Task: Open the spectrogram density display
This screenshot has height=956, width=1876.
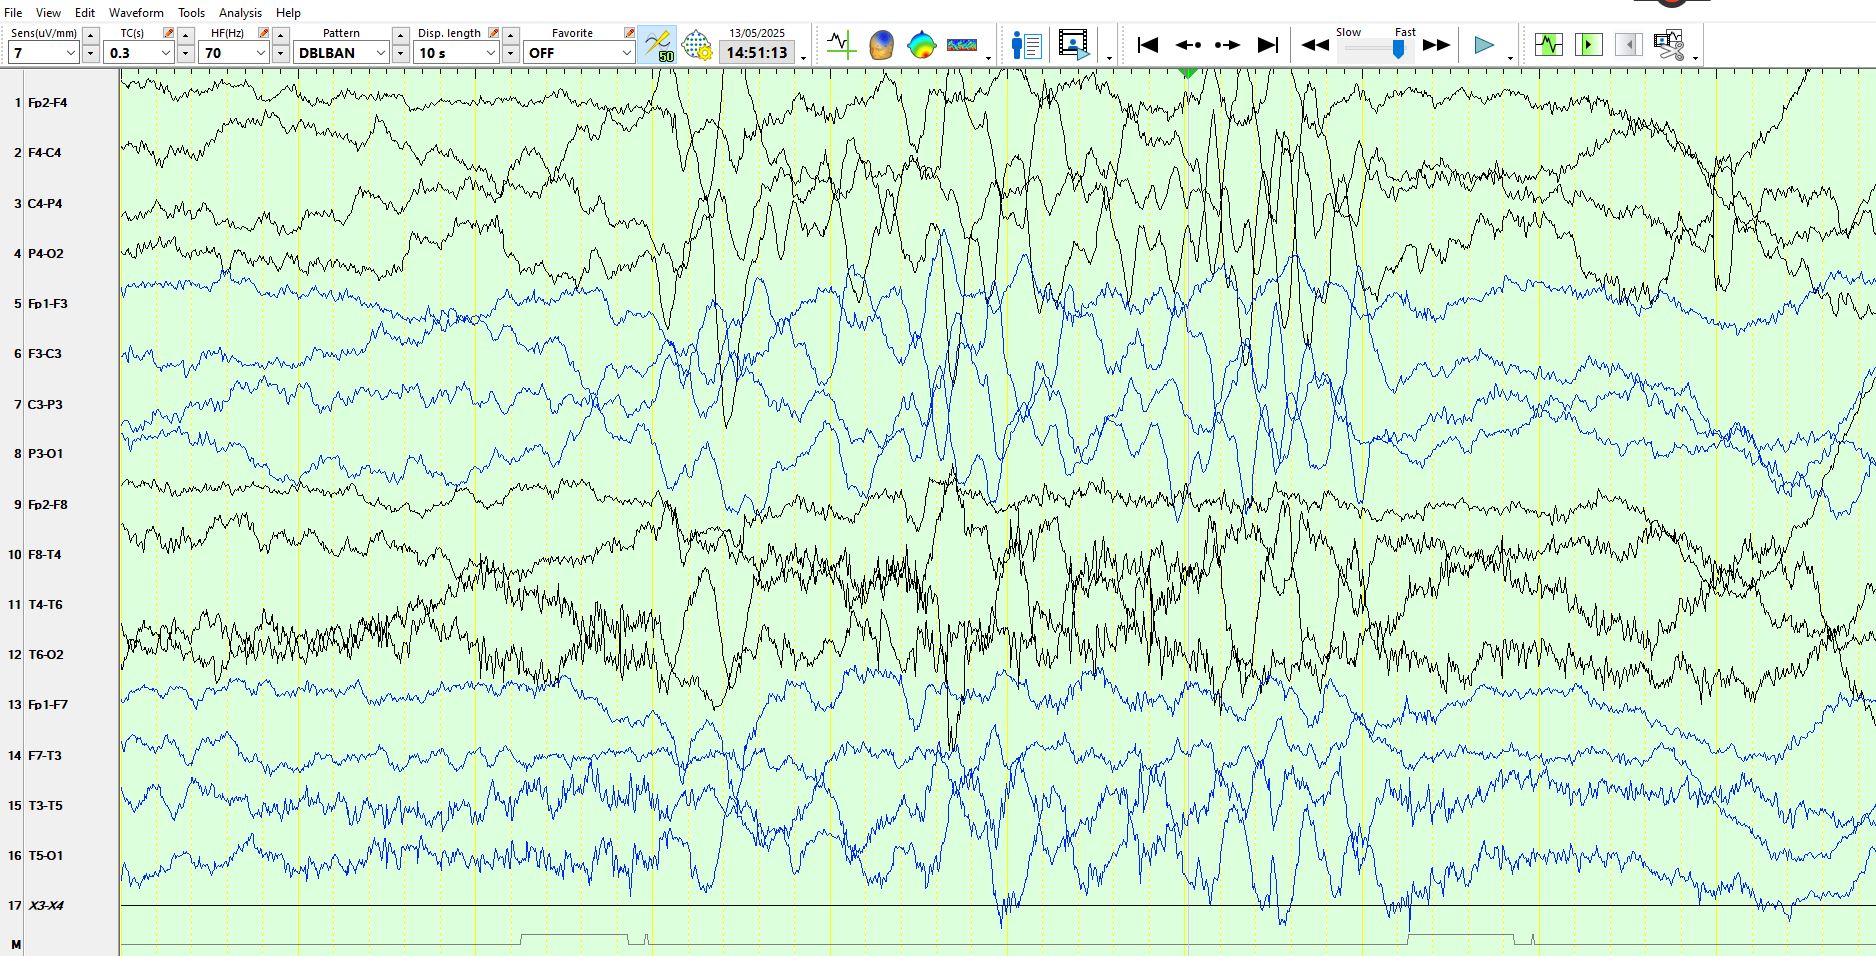Action: [962, 45]
